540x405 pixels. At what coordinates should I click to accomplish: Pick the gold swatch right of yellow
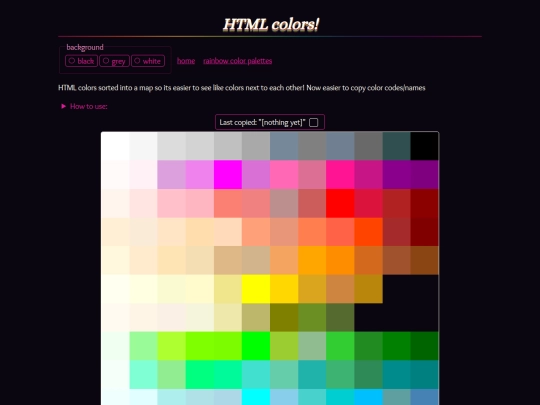click(284, 289)
